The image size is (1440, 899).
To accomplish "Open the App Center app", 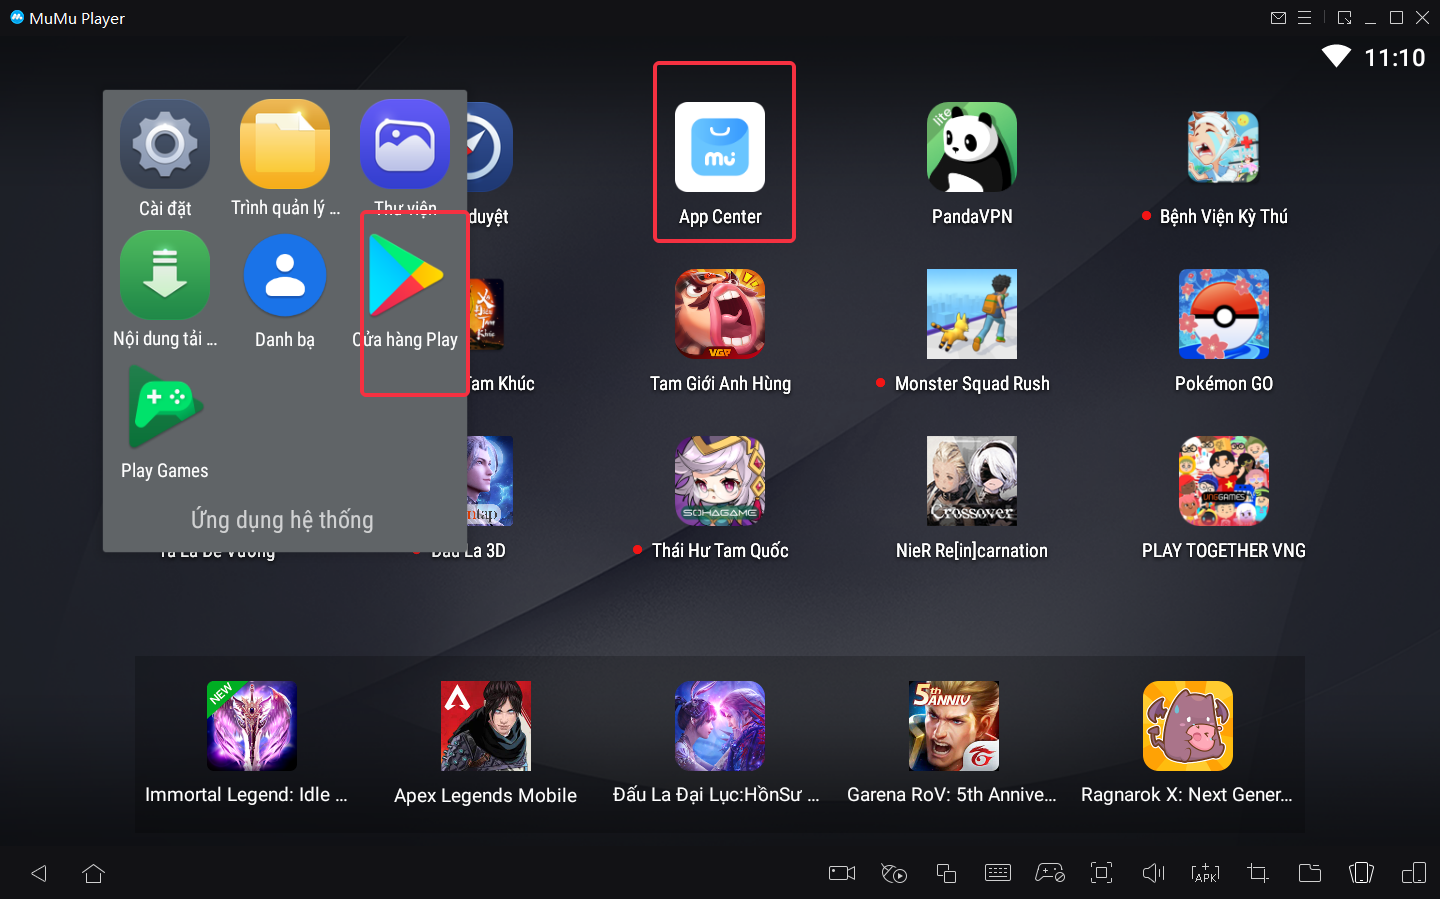I will coord(720,148).
